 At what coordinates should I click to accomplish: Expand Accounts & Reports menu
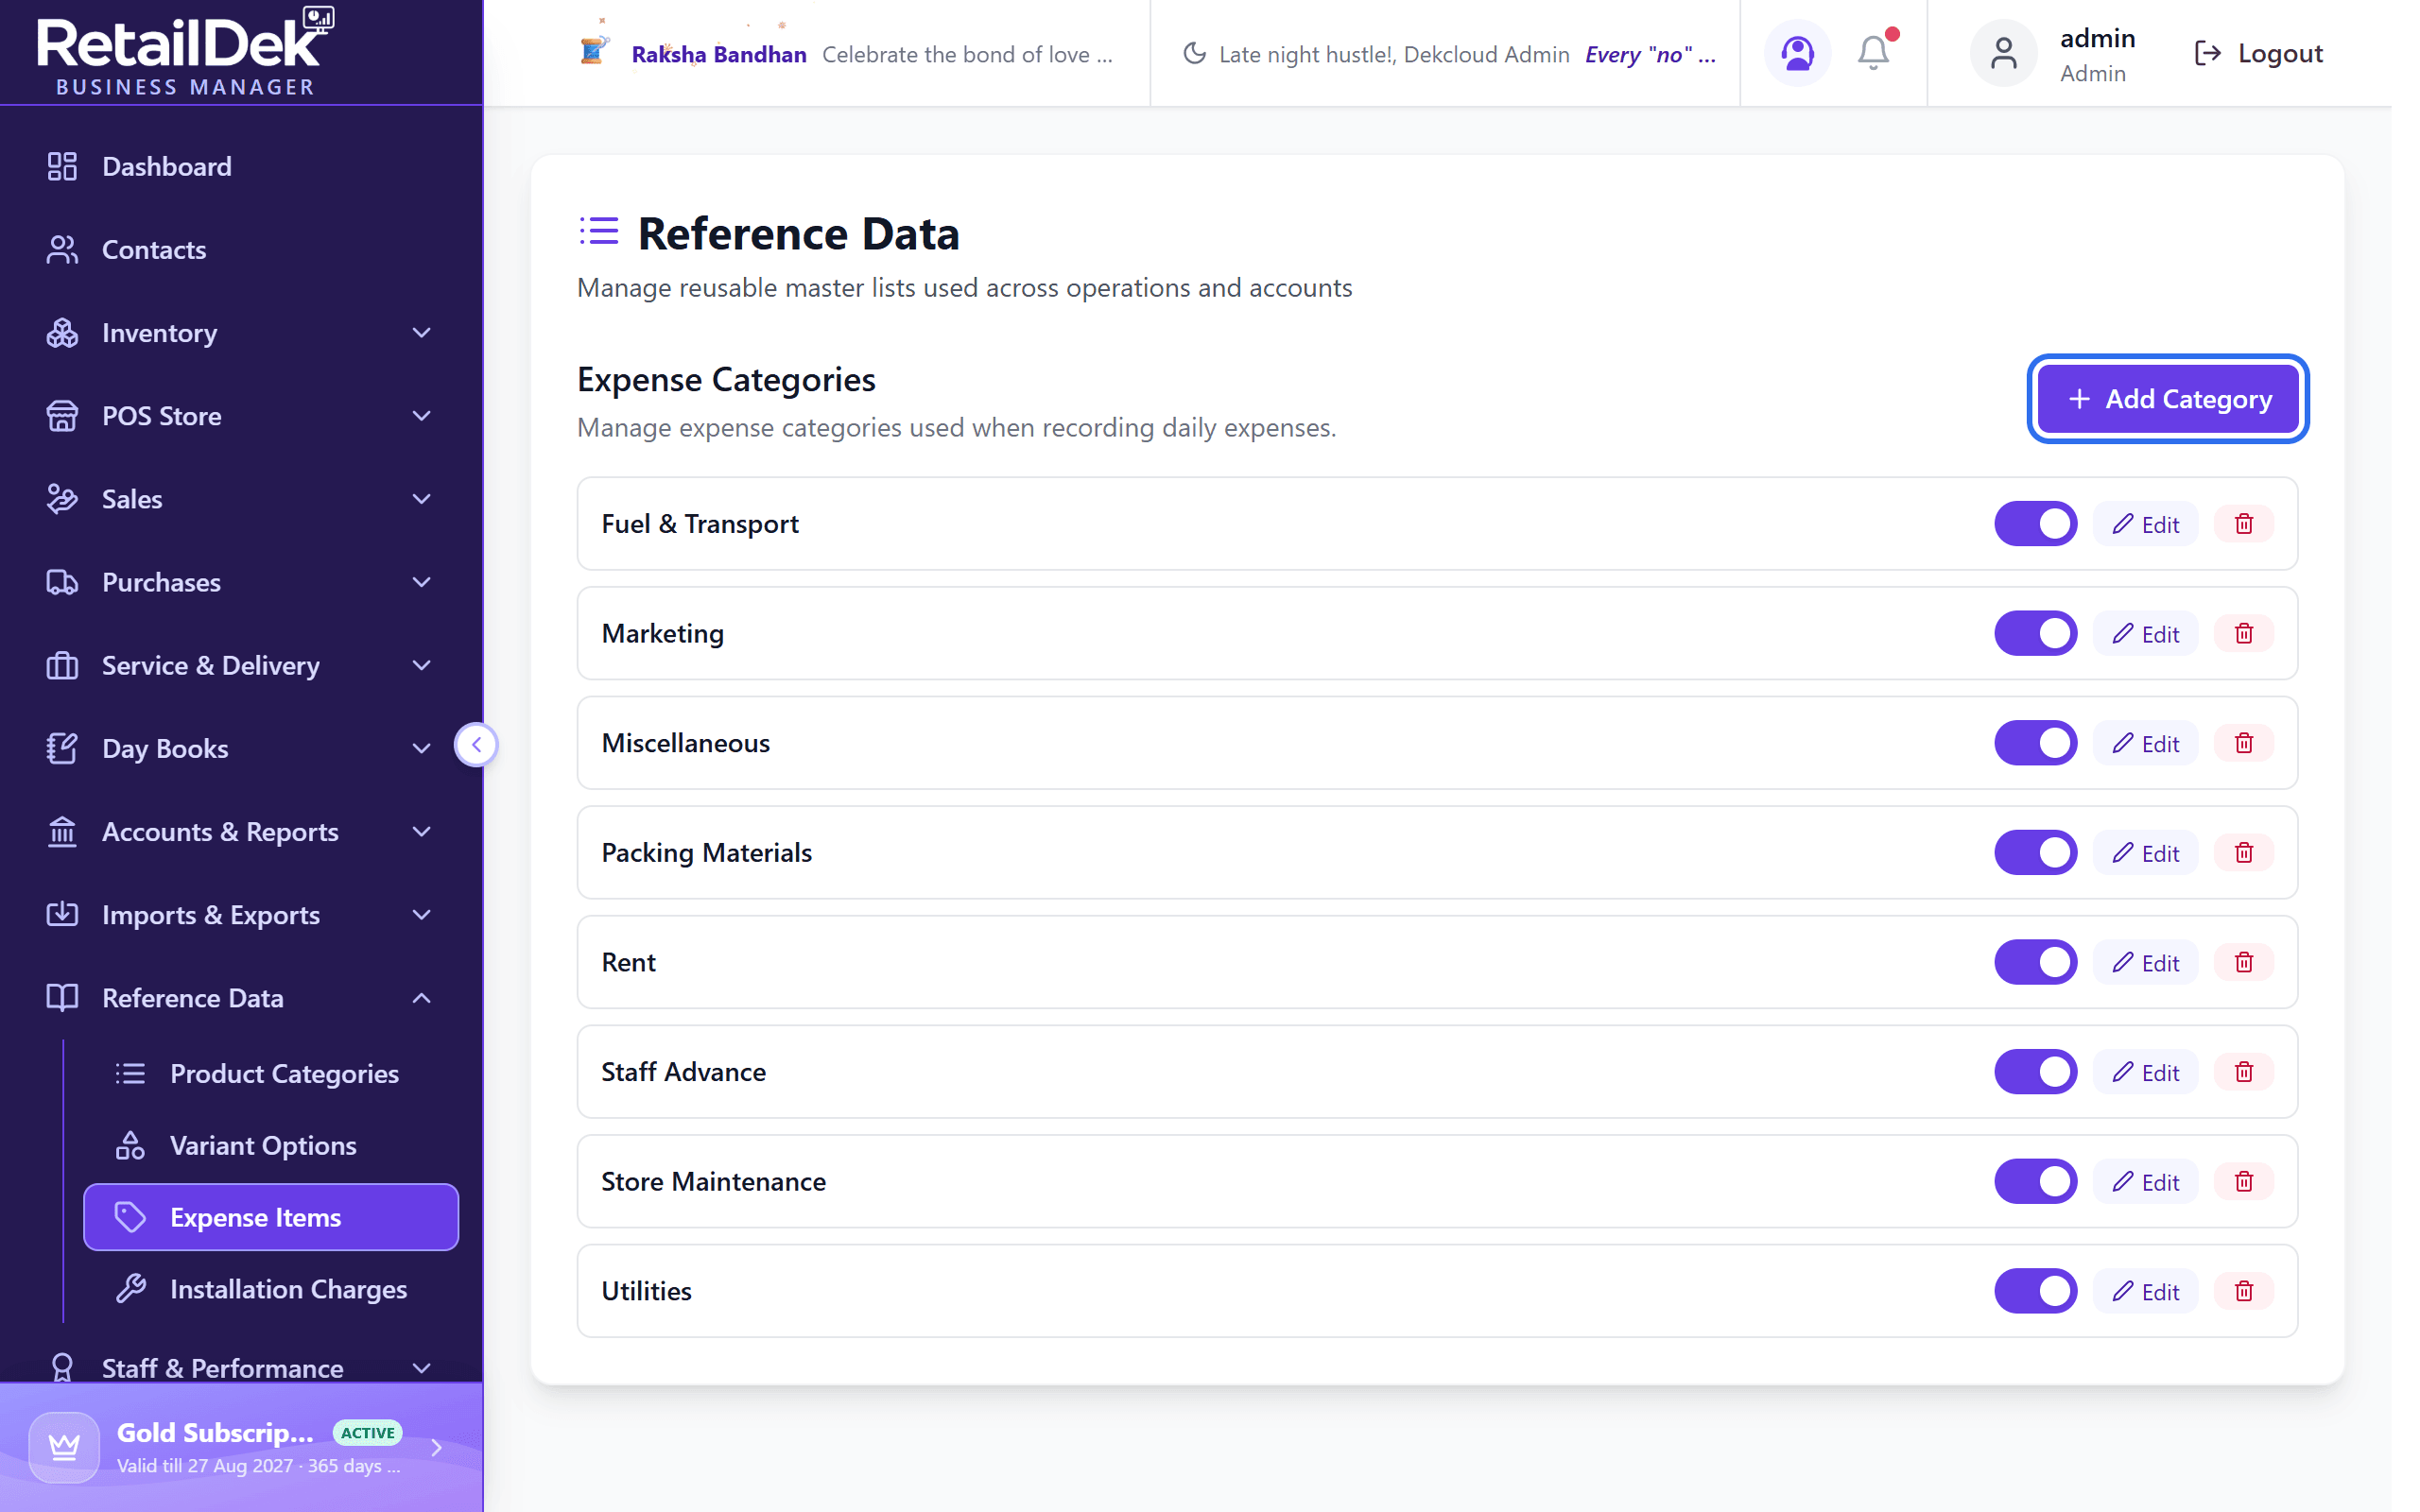[x=241, y=832]
